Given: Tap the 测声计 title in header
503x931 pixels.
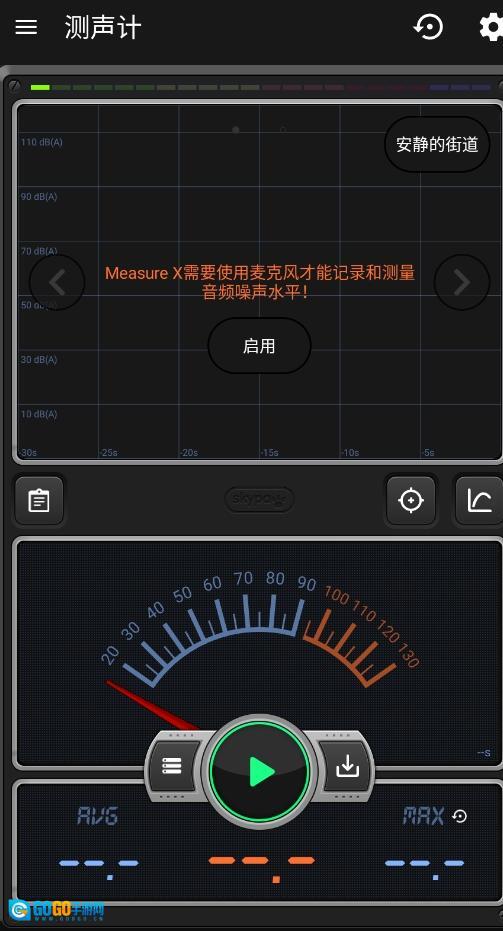Looking at the screenshot, I should pos(103,27).
